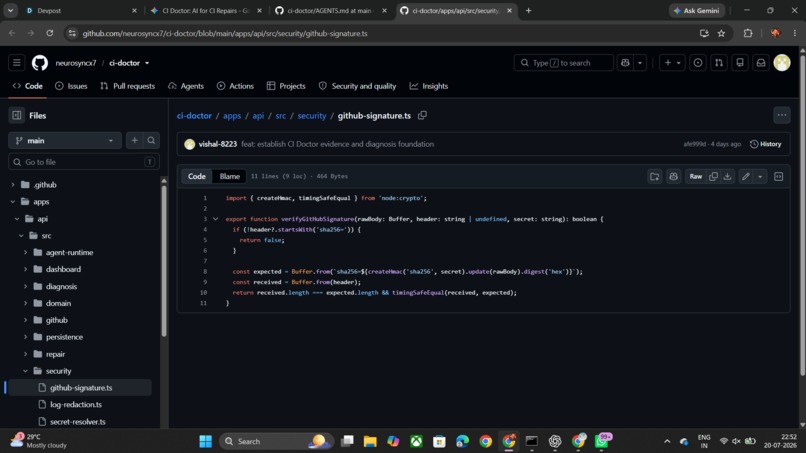Viewport: 806px width, 453px height.
Task: Open the issues icon in the header
Action: click(x=698, y=63)
